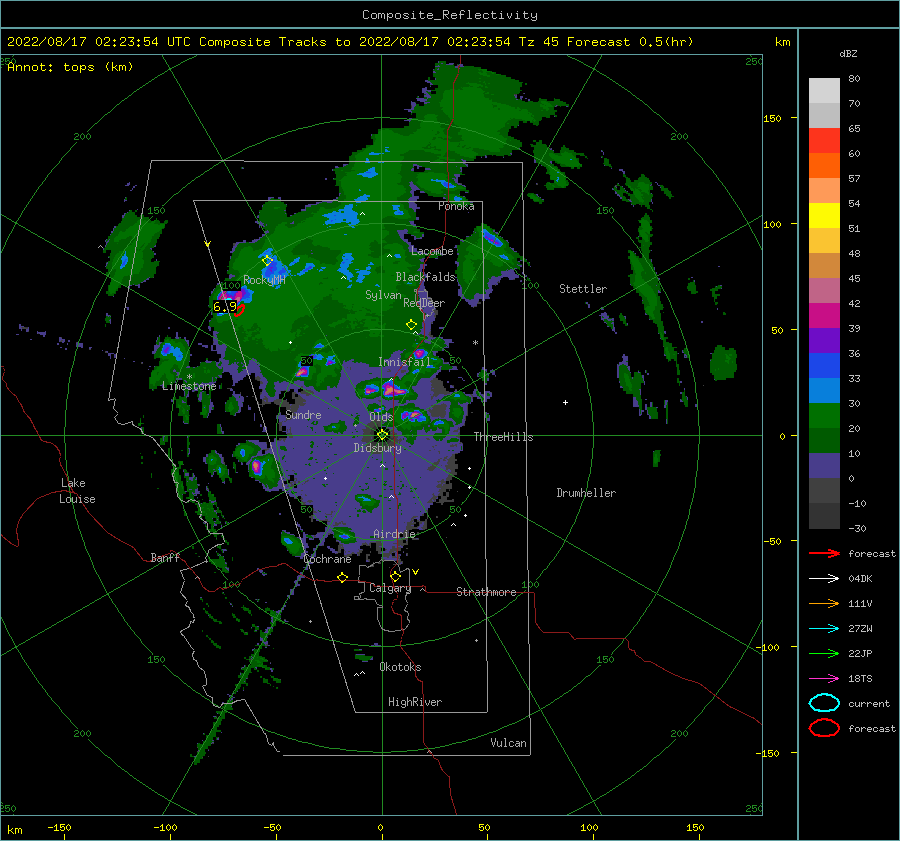Click the Okotoks city label

pos(400,667)
